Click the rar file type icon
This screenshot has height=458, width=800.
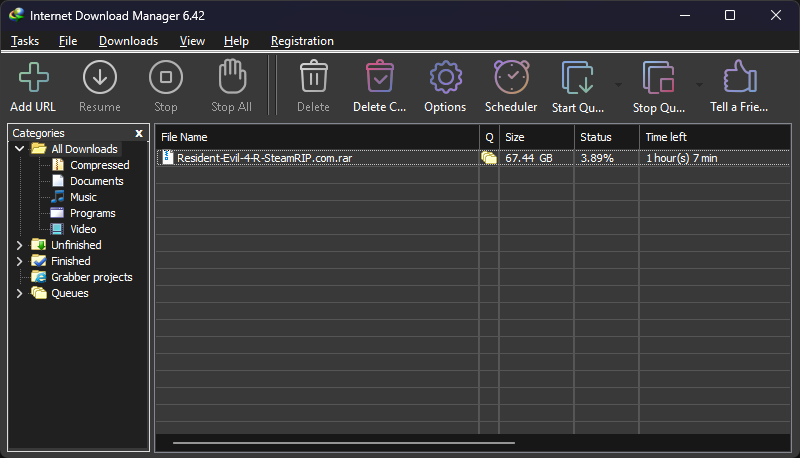coord(167,158)
